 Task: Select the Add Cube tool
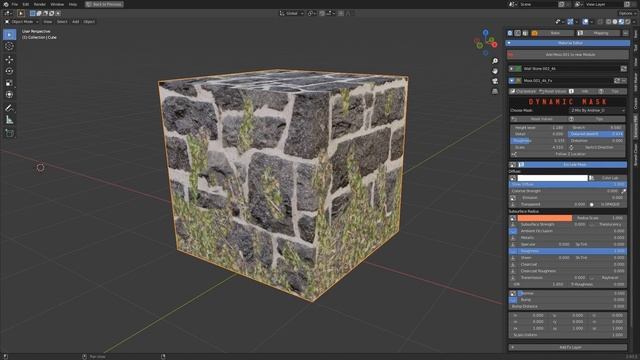click(9, 133)
